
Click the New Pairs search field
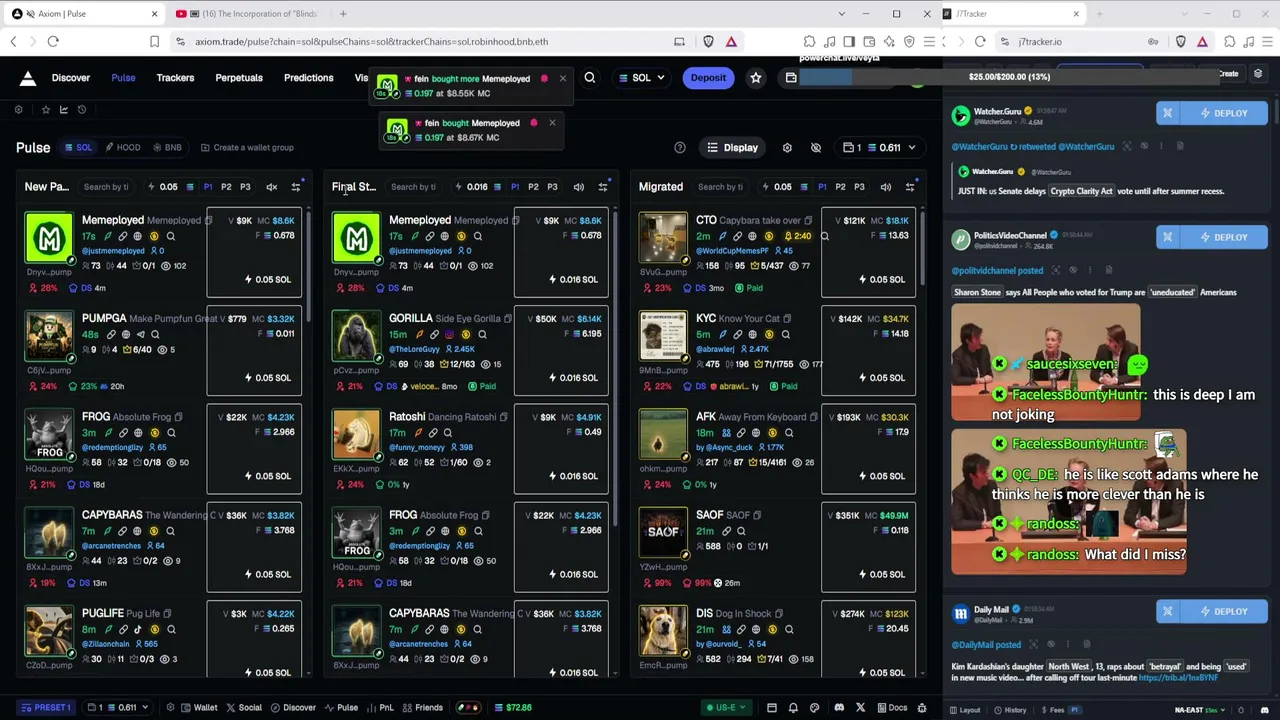pos(107,187)
